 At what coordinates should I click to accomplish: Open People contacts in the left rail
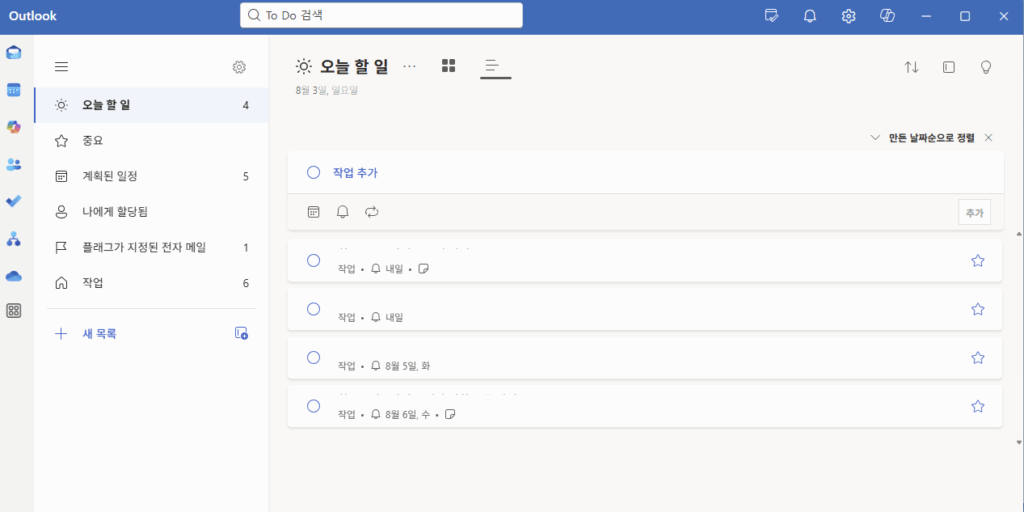pyautogui.click(x=14, y=165)
